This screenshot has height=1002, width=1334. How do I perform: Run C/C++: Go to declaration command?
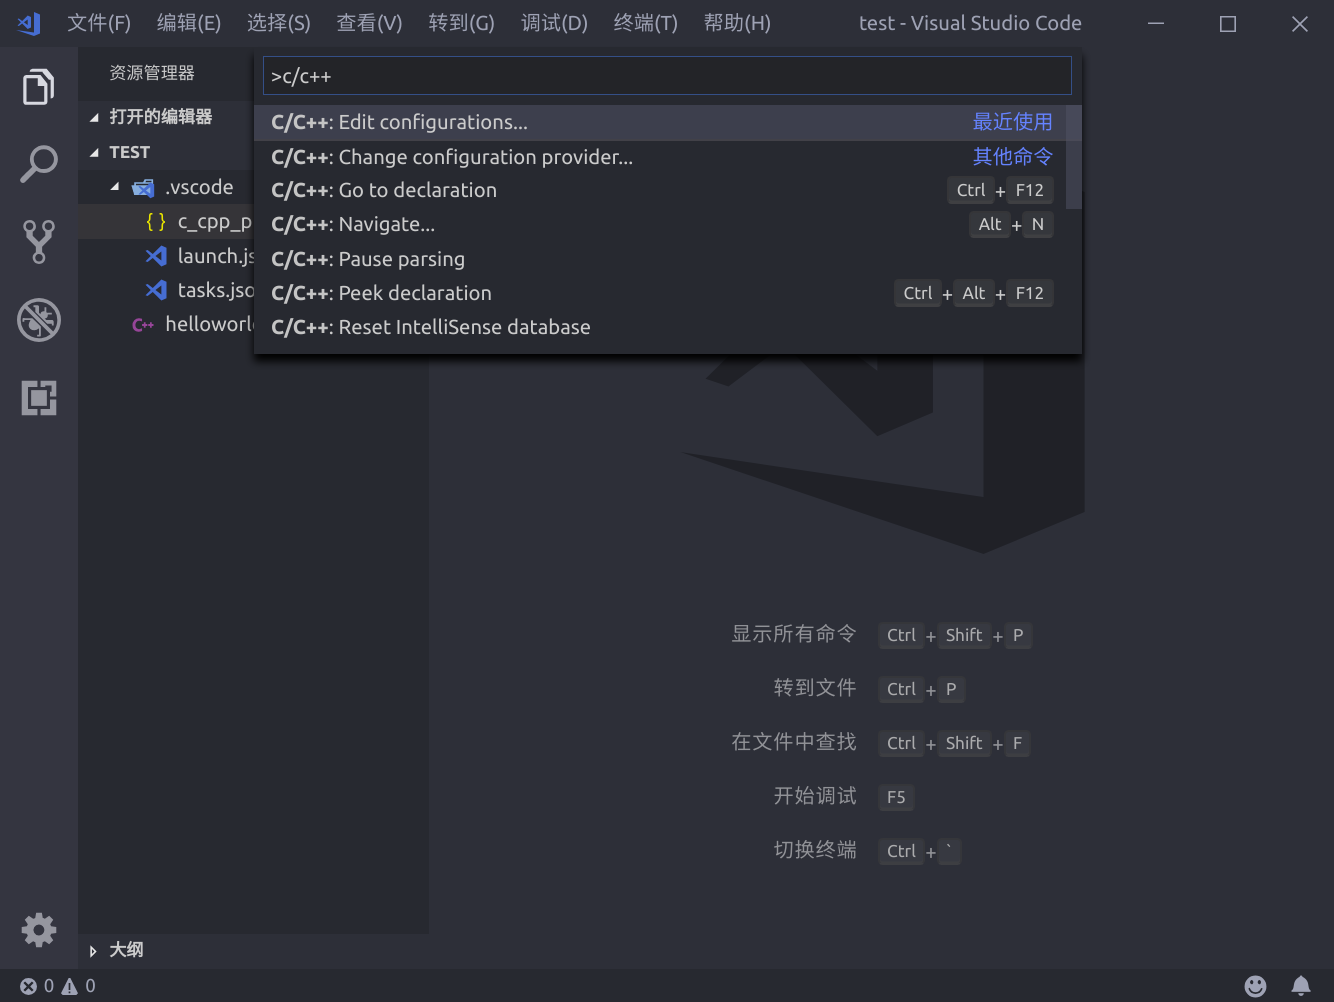point(660,191)
